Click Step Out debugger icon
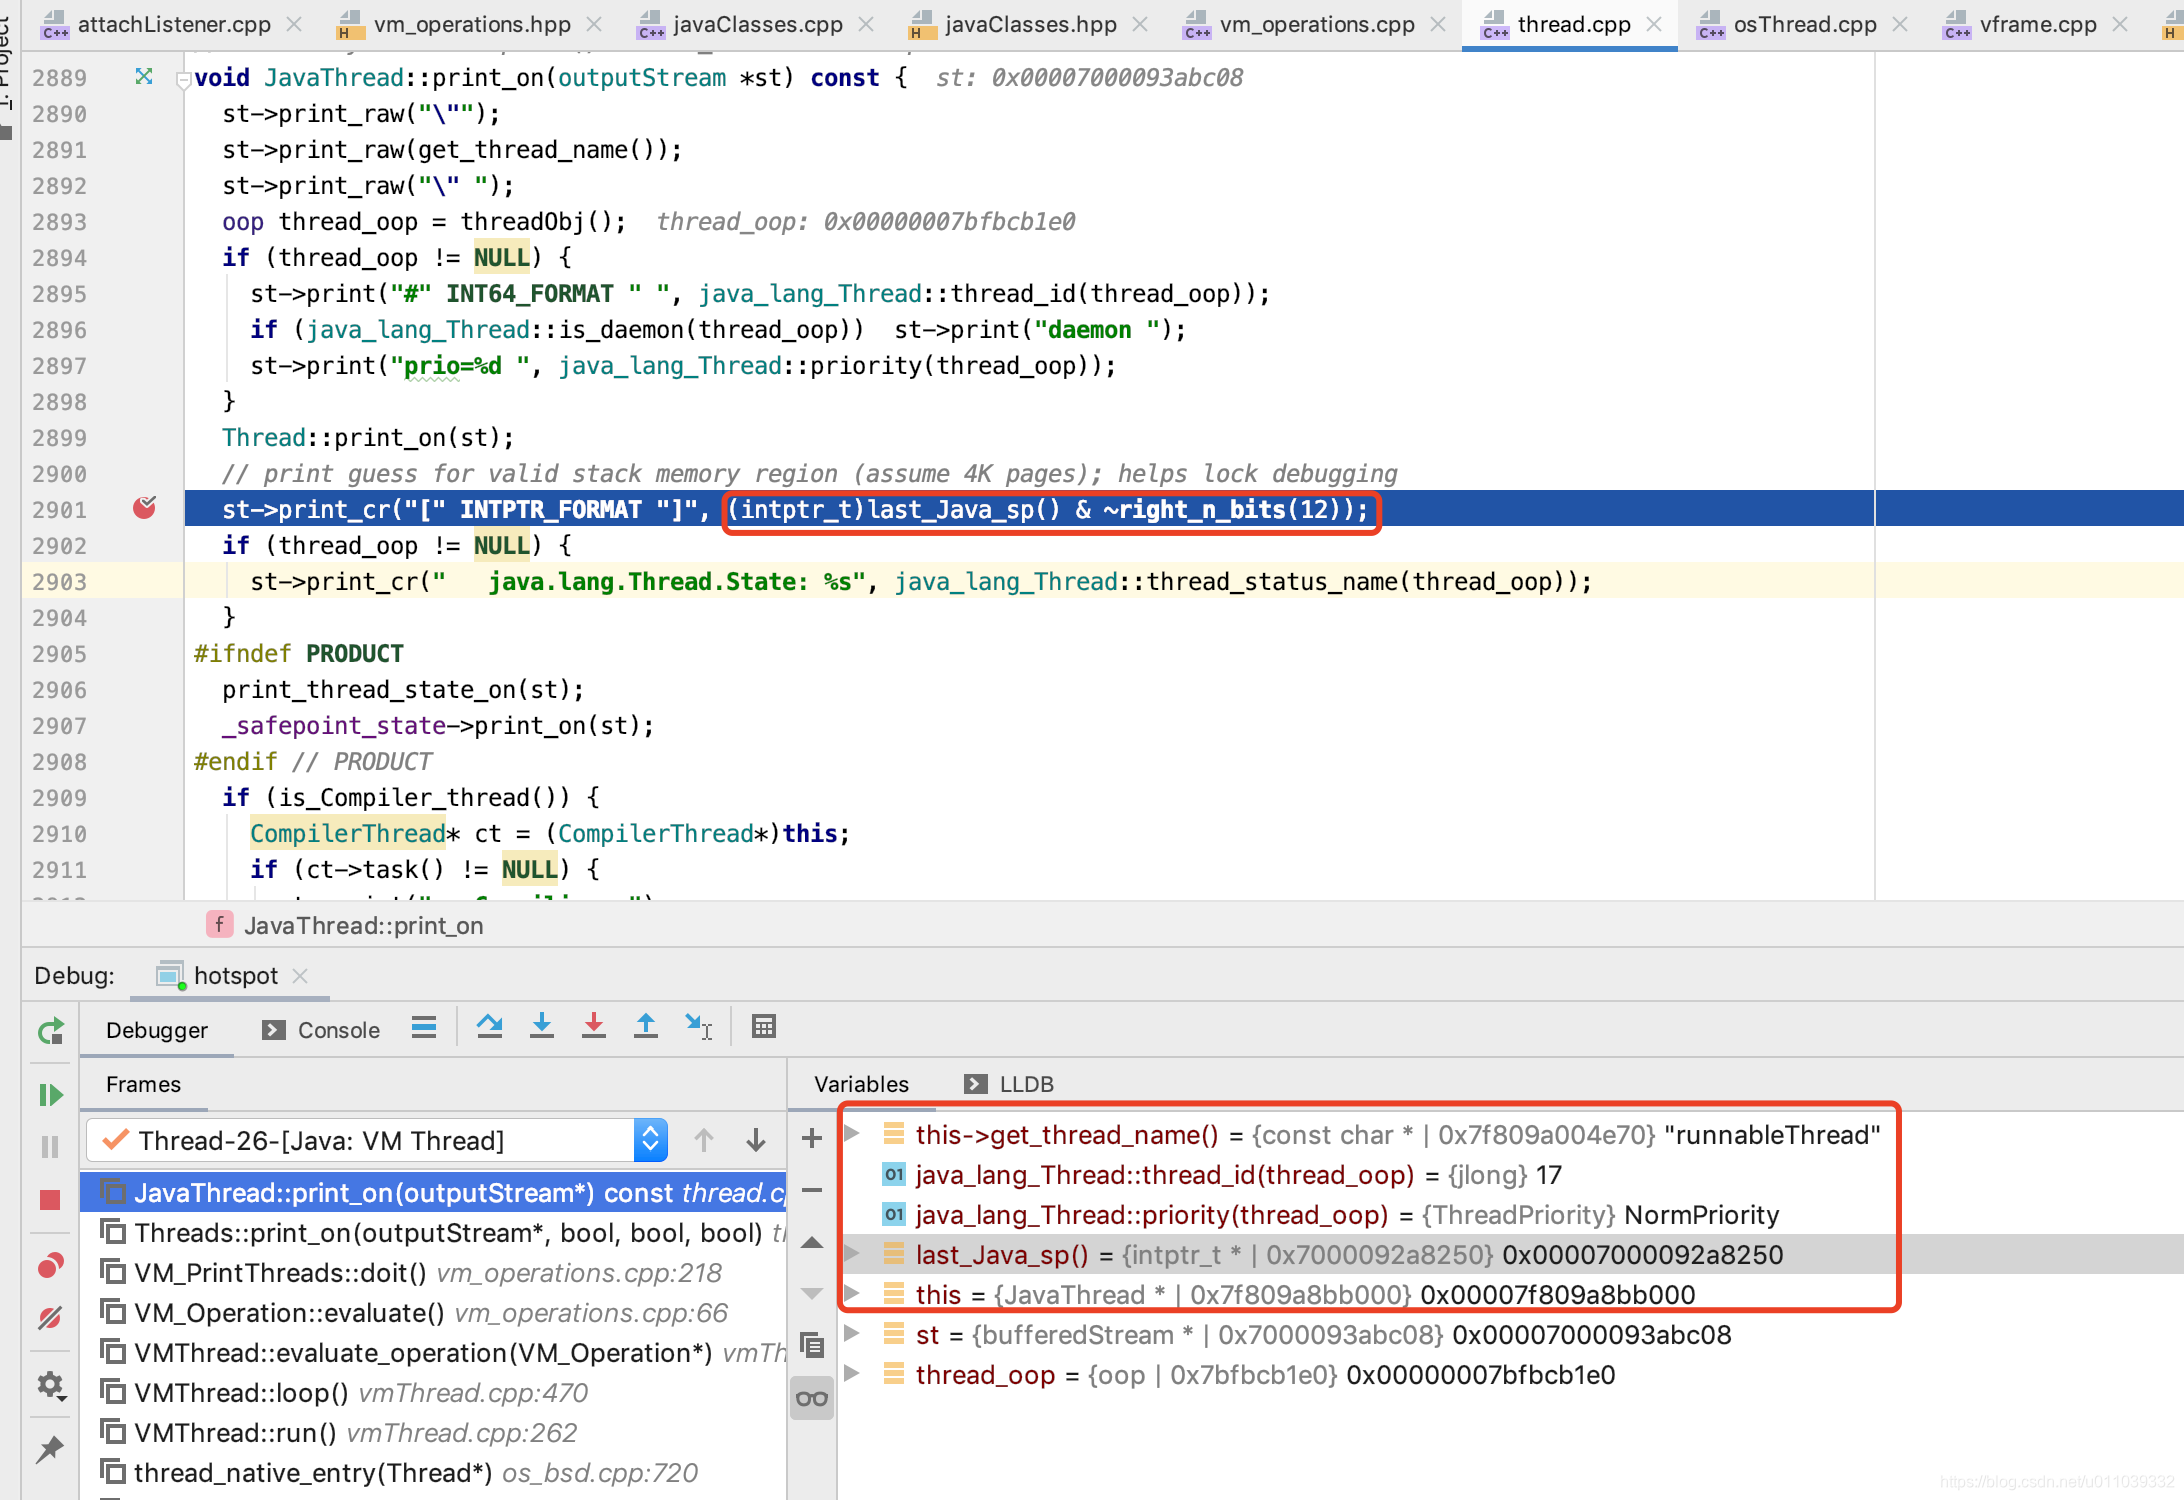 click(x=646, y=1027)
